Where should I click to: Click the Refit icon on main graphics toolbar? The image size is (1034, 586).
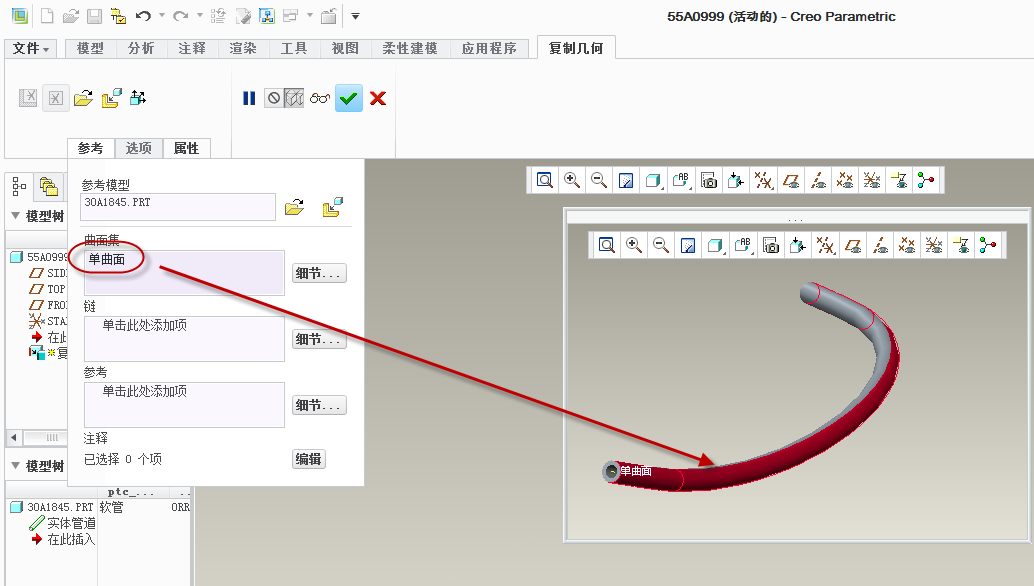click(545, 180)
